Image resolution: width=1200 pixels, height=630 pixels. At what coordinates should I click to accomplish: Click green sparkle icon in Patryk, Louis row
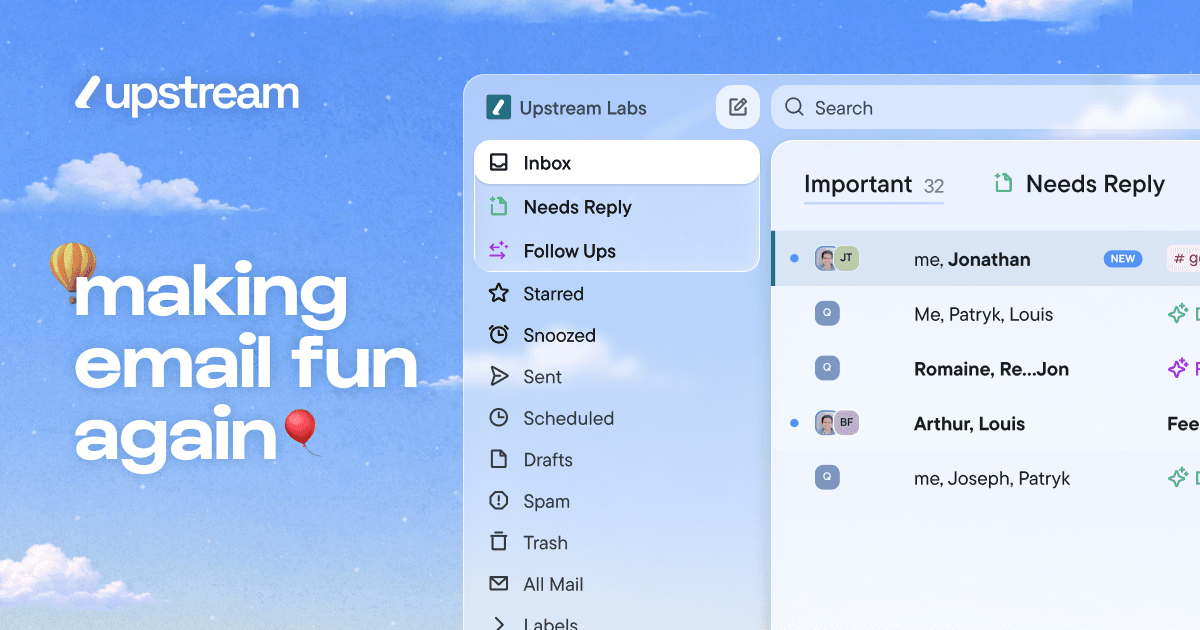click(1178, 313)
